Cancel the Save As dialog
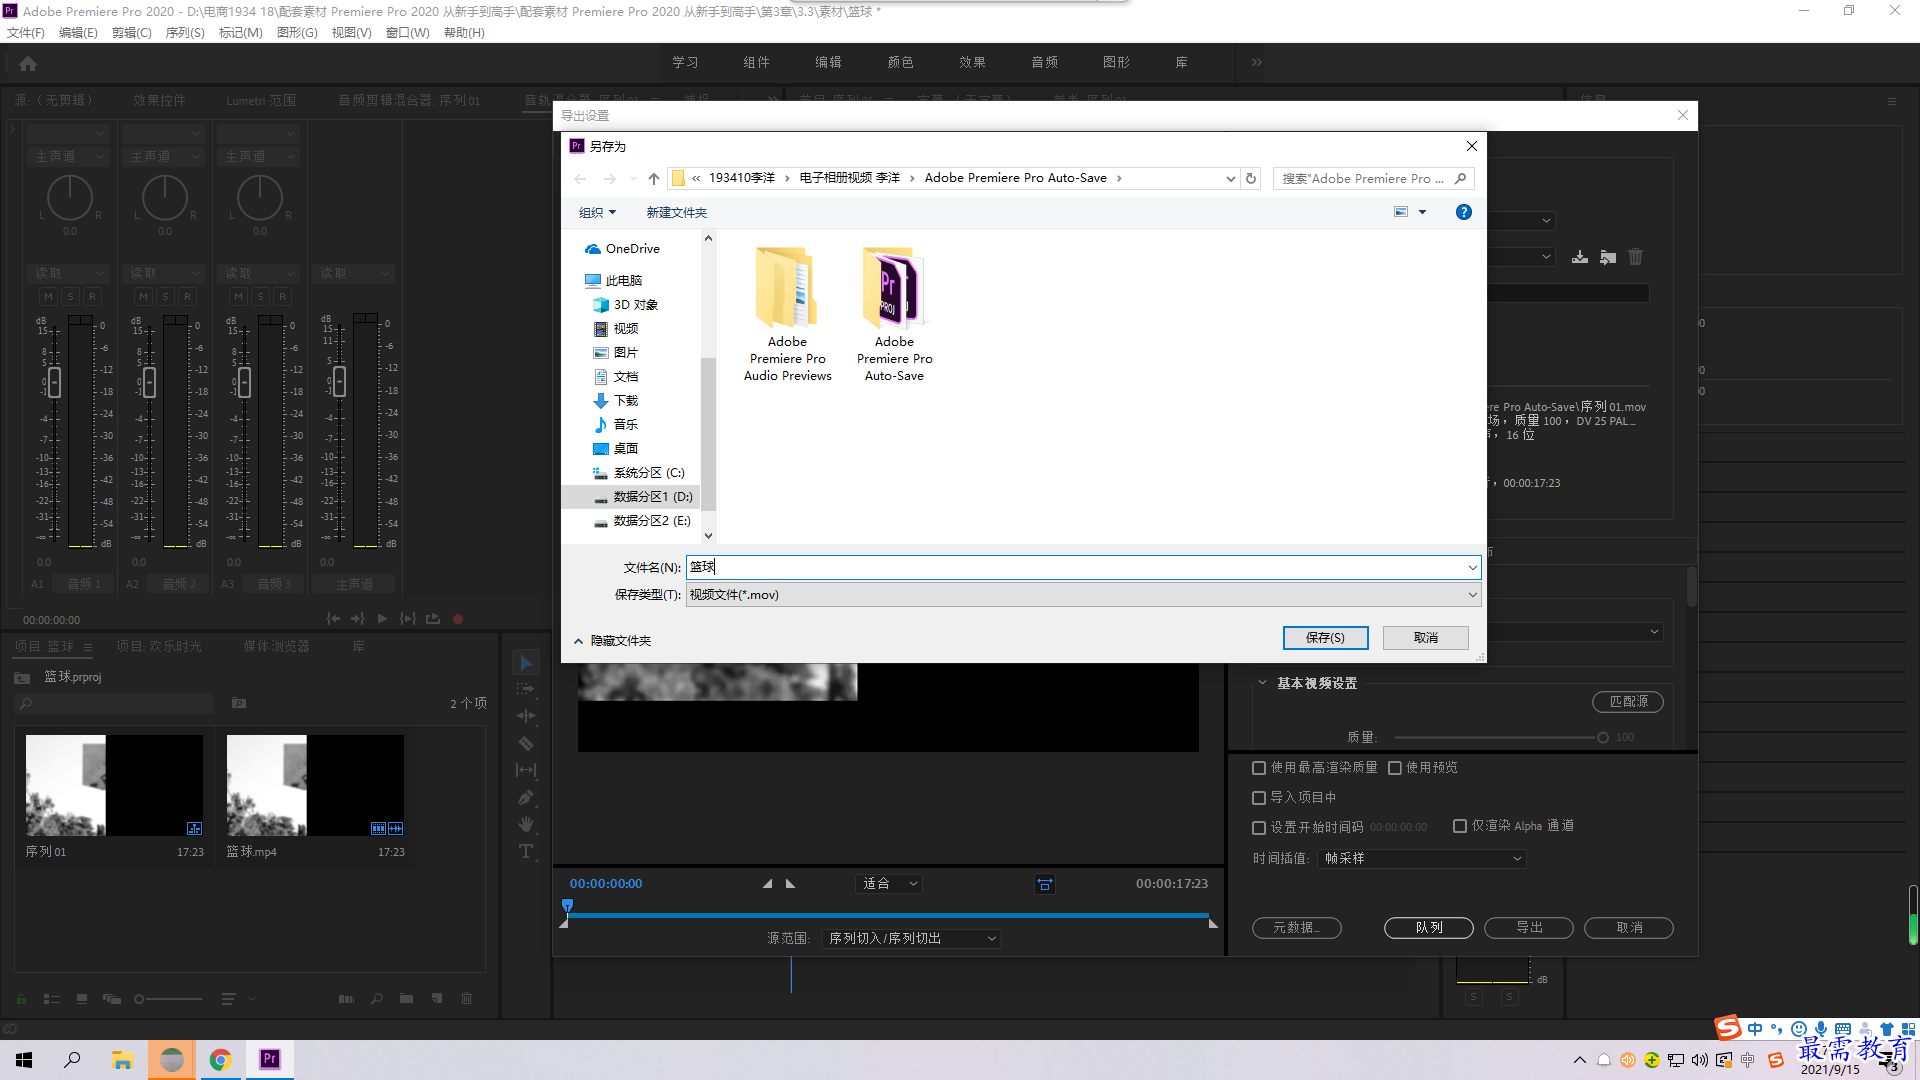 pos(1426,638)
